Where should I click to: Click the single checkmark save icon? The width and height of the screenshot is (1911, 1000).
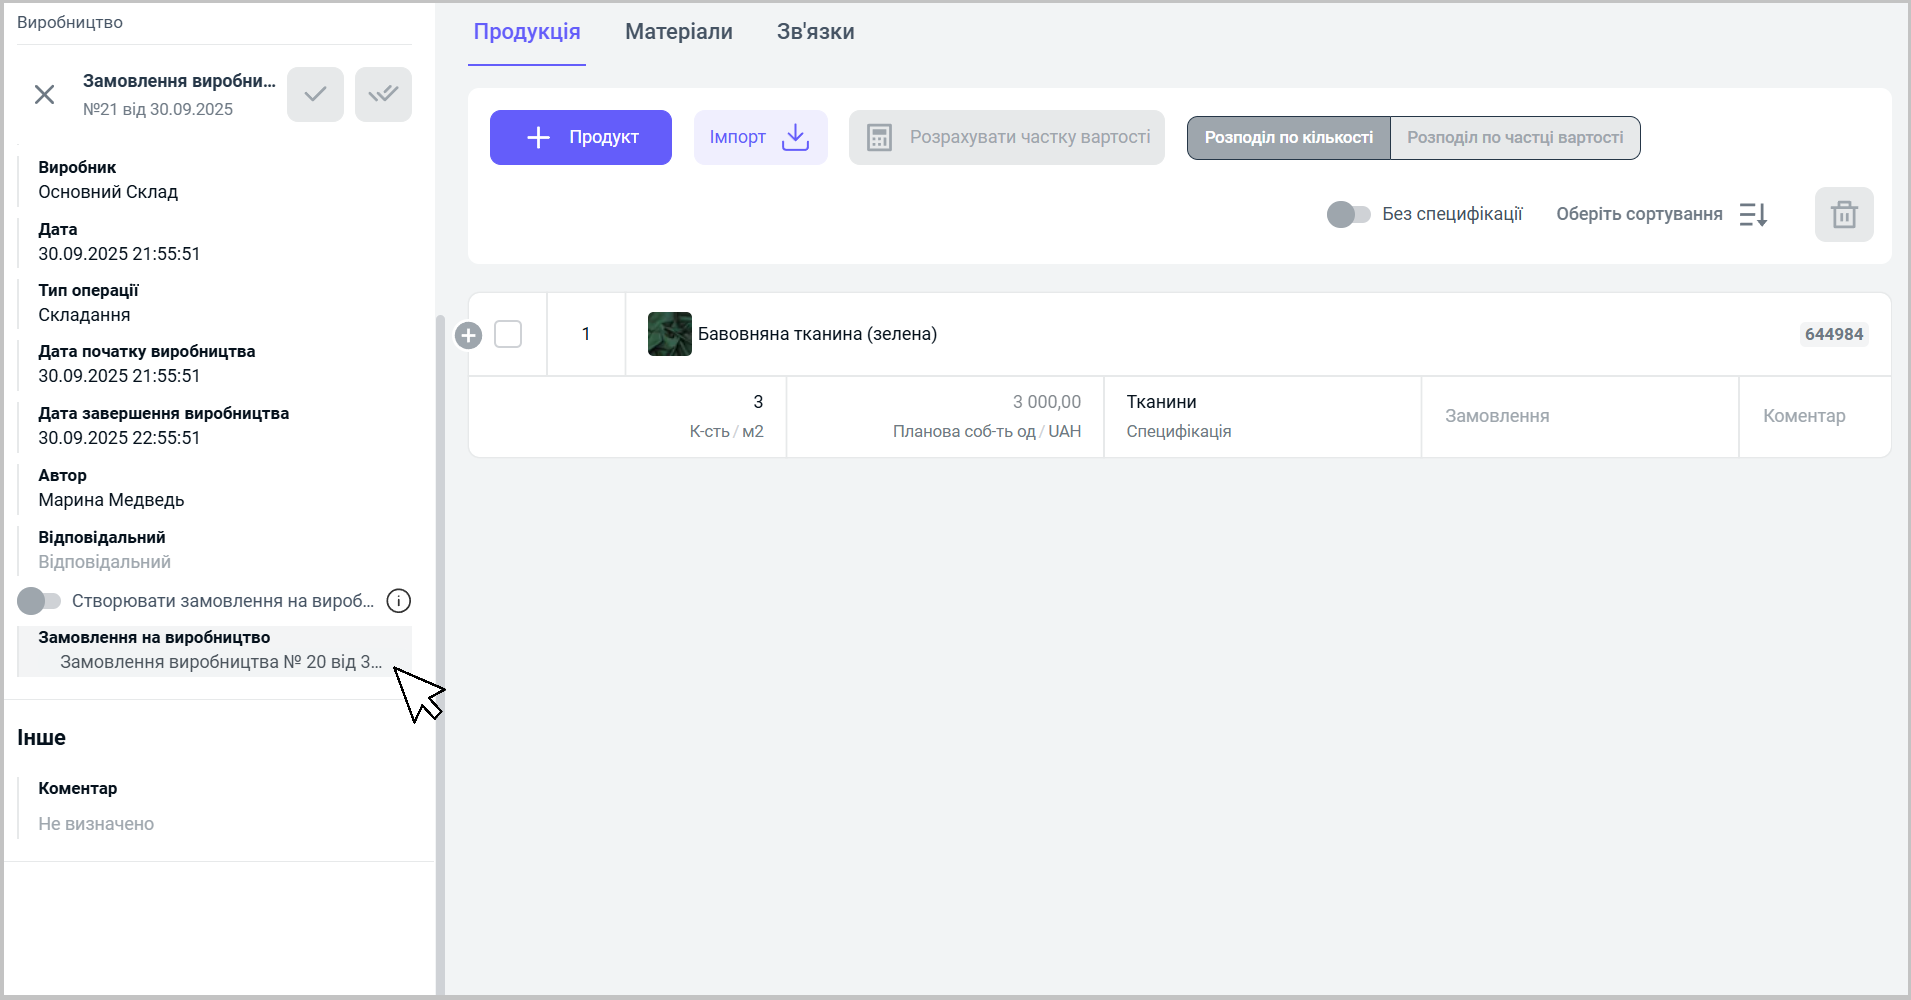tap(315, 95)
